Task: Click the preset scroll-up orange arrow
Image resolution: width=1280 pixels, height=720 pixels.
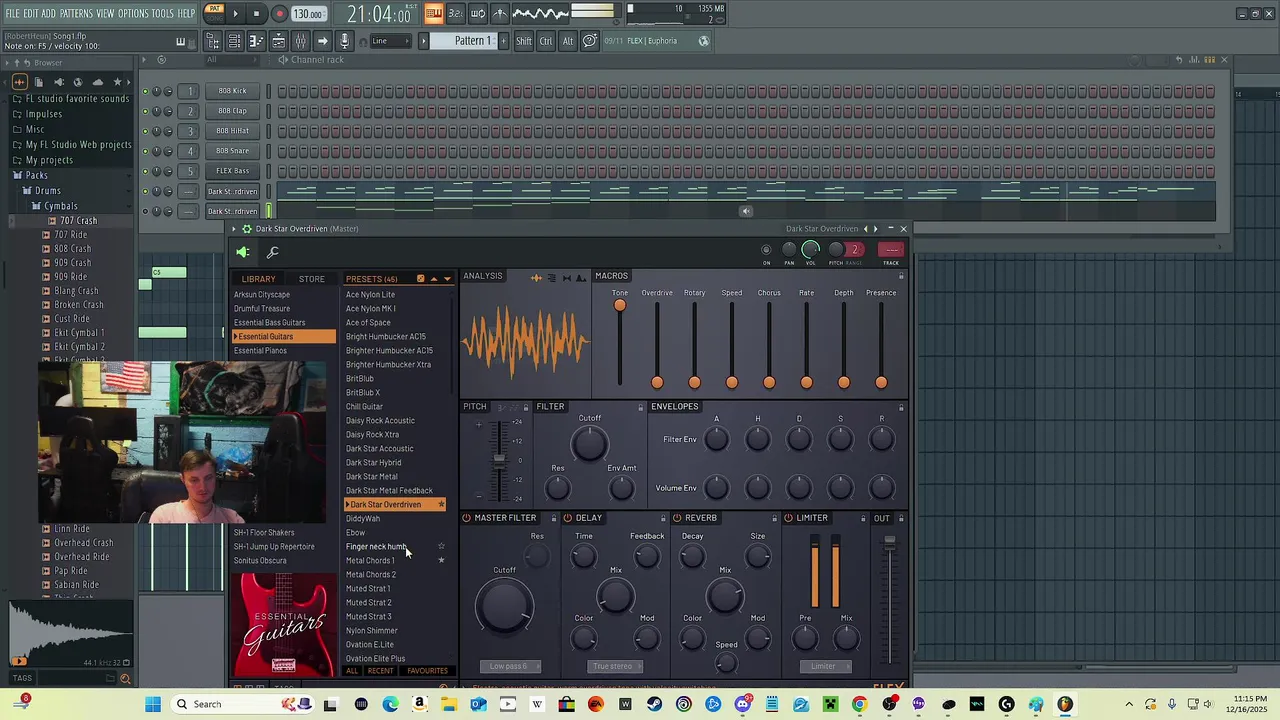Action: click(434, 279)
